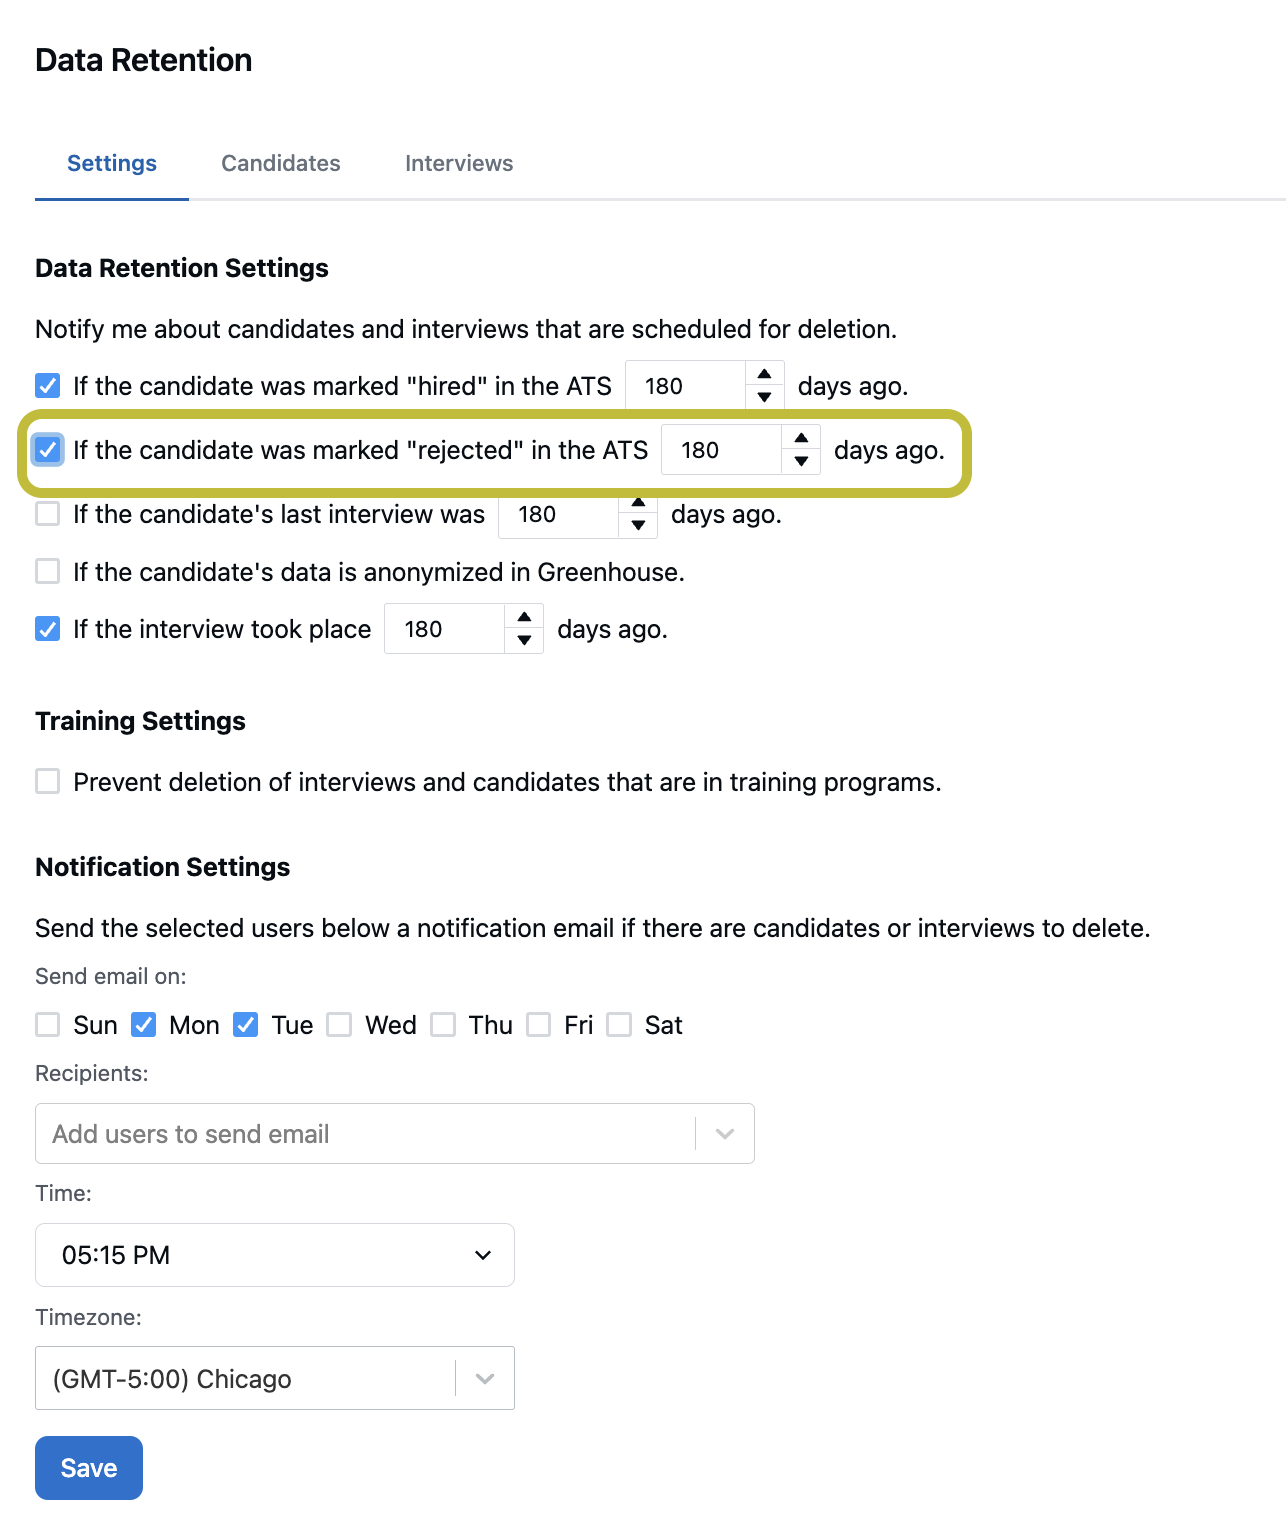Image resolution: width=1286 pixels, height=1534 pixels.
Task: Check the anonymized in Greenhouse option
Action: [x=48, y=572]
